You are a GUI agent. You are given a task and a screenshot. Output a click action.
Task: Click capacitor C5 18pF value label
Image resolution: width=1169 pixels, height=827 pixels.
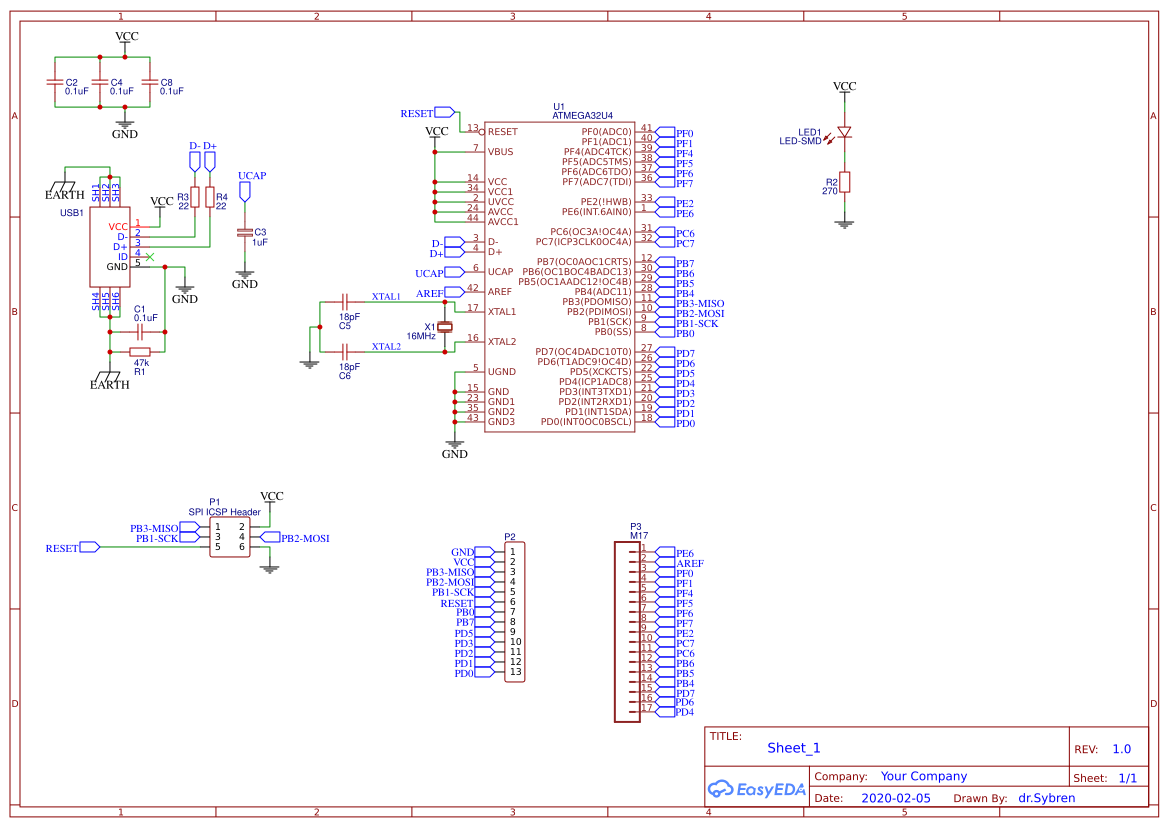click(348, 316)
